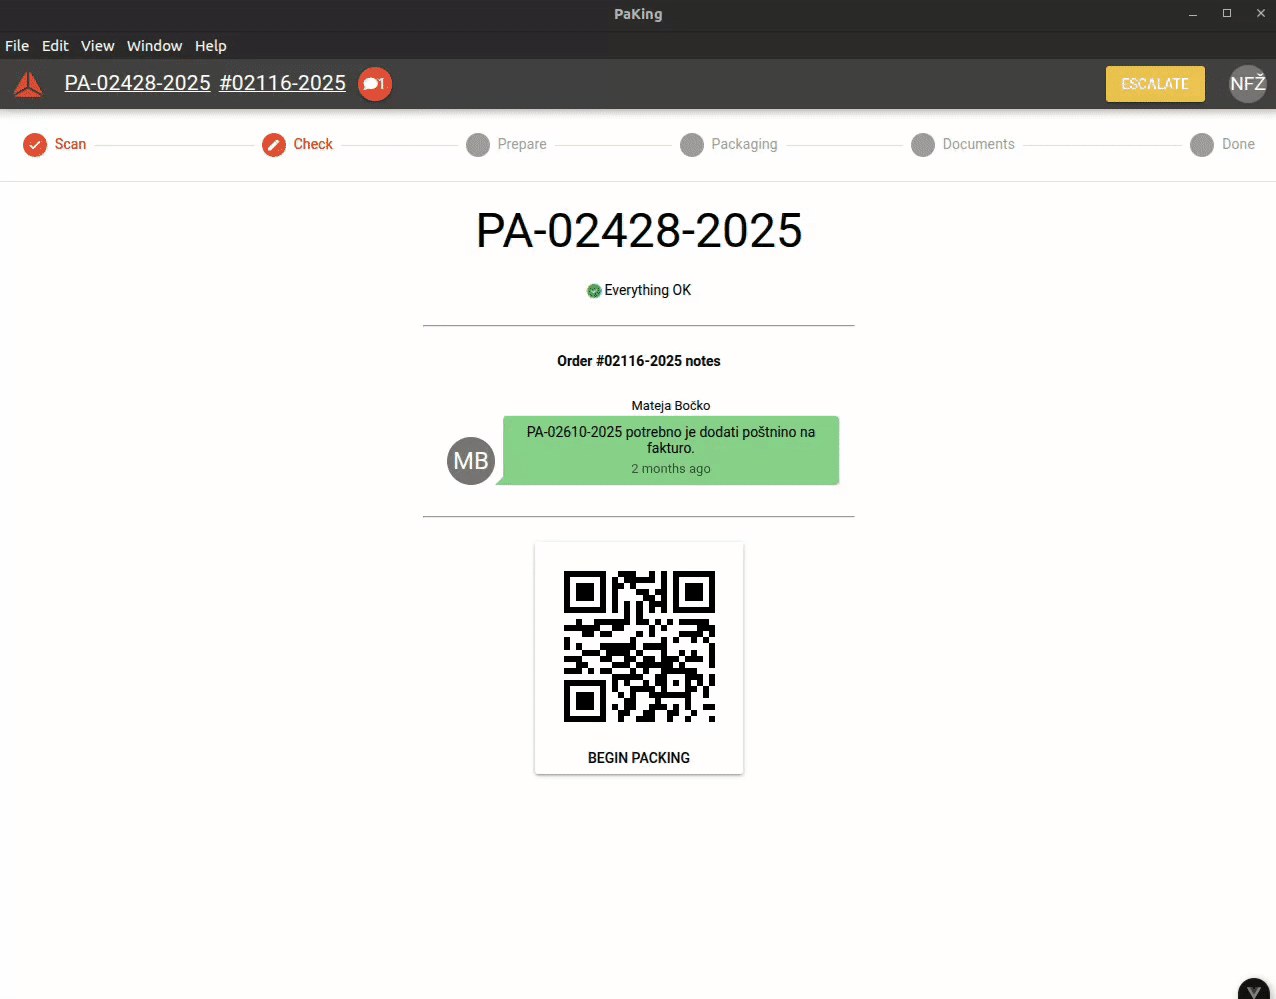The image size is (1276, 999).
Task: Select the Prepare step circle
Action: click(x=478, y=145)
